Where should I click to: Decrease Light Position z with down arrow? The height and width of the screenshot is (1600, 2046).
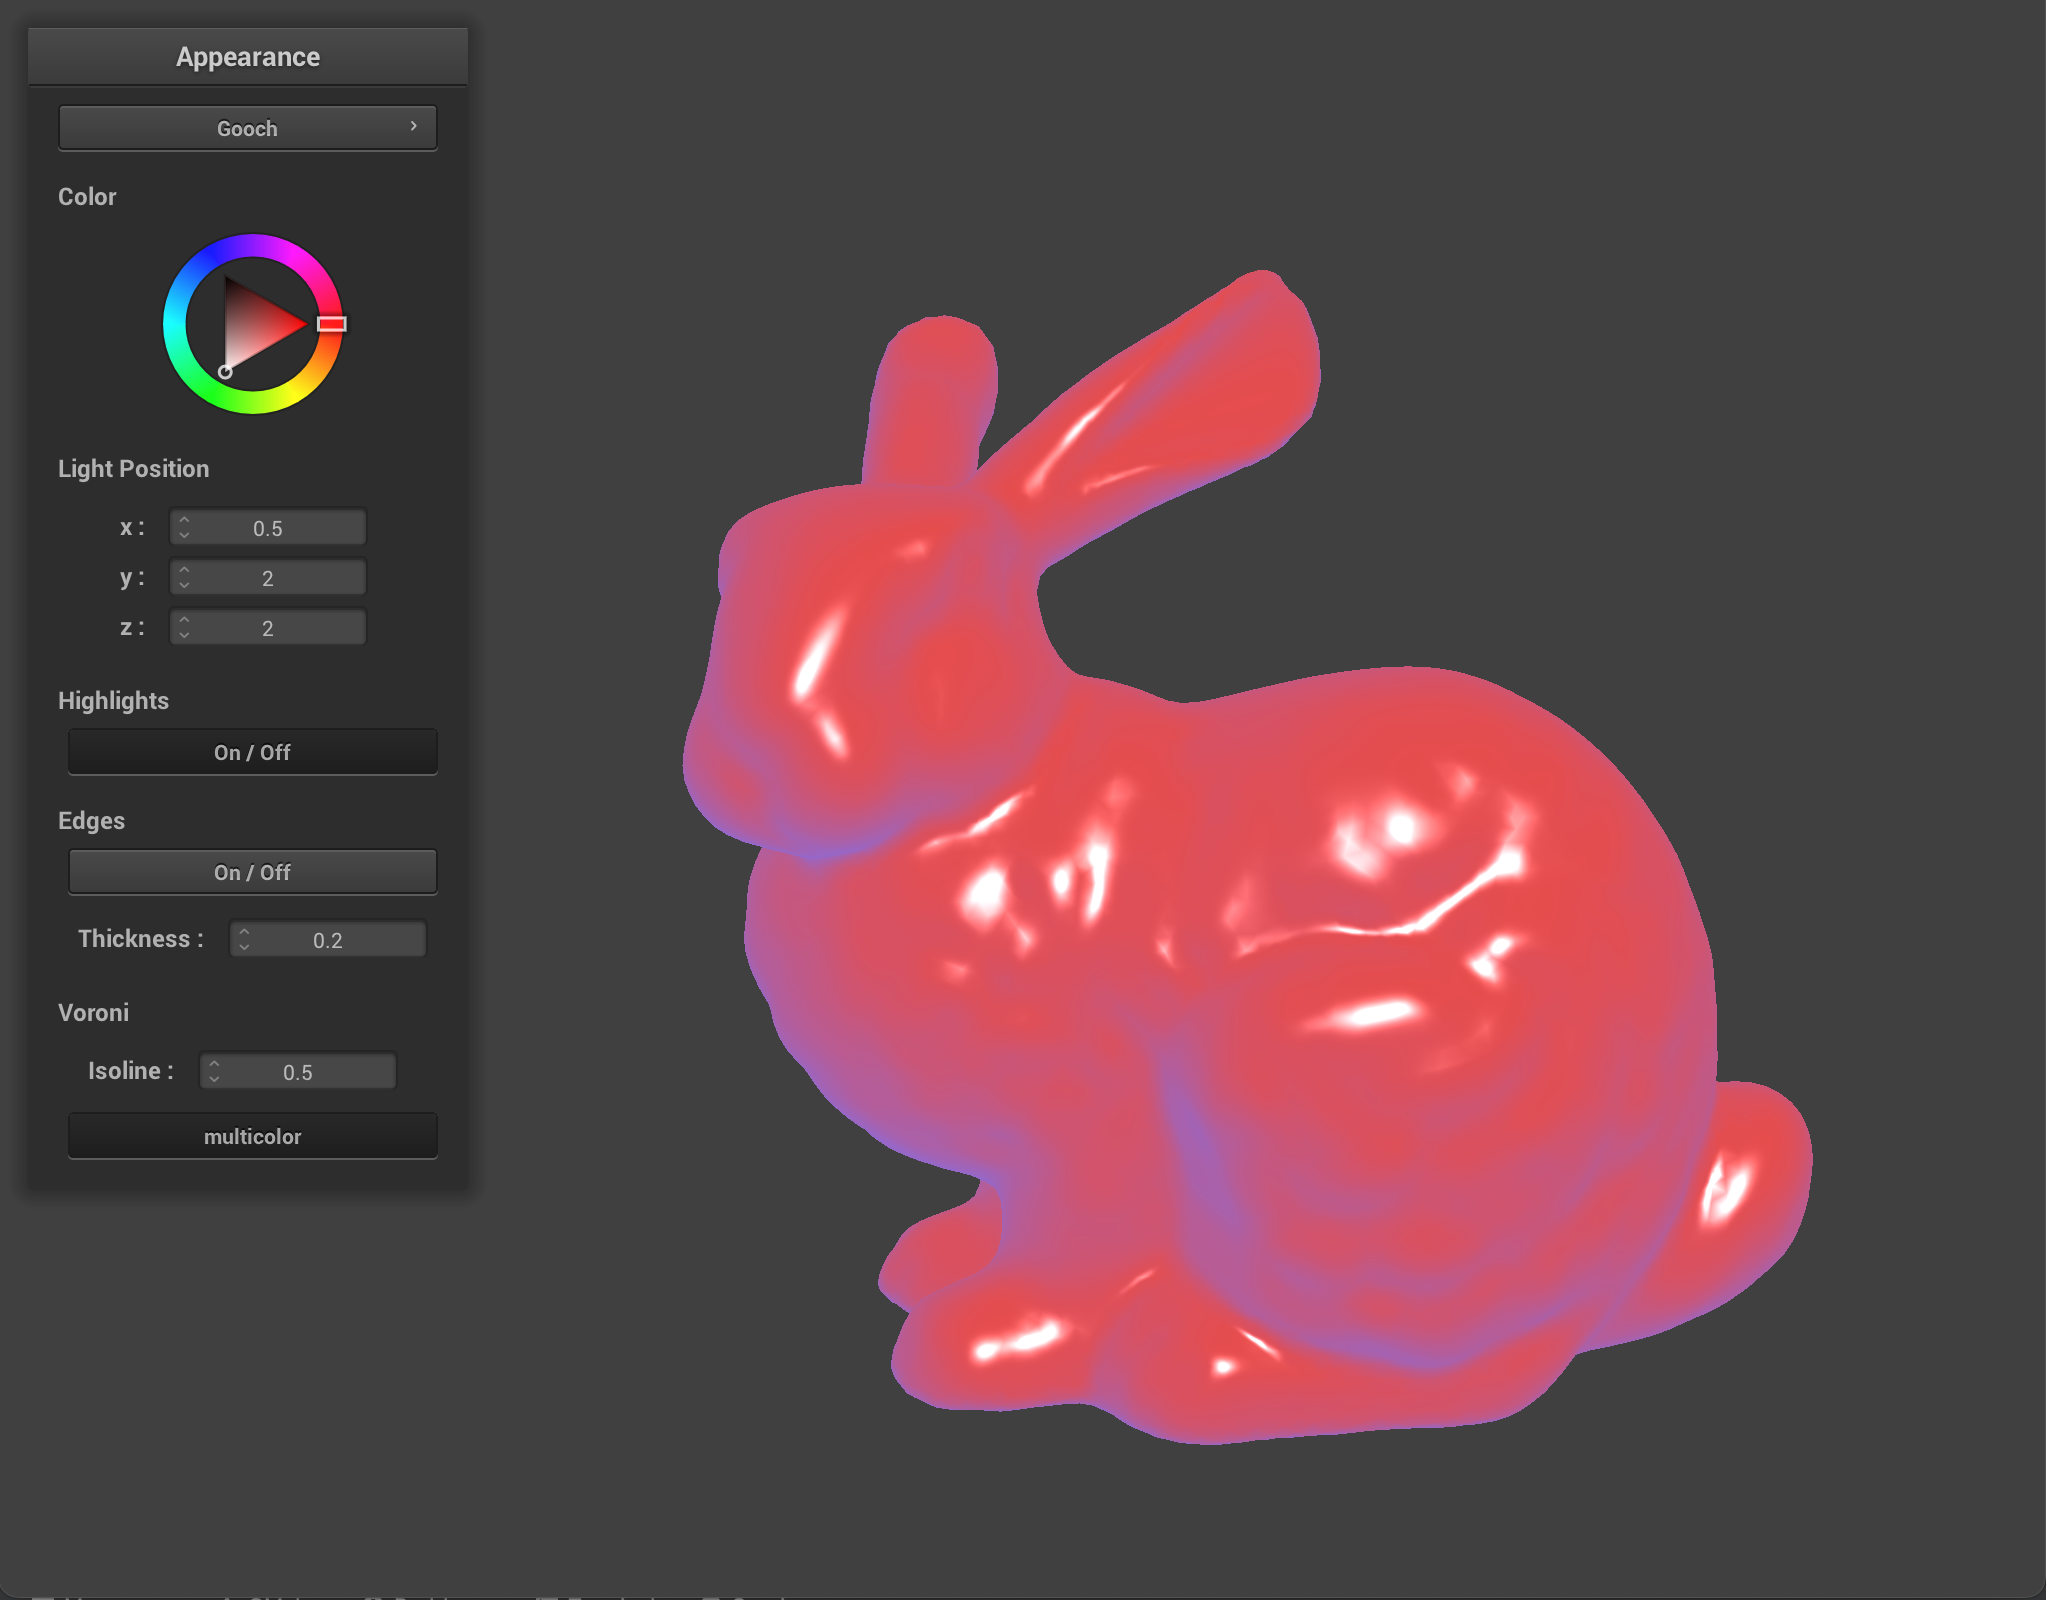pos(184,635)
